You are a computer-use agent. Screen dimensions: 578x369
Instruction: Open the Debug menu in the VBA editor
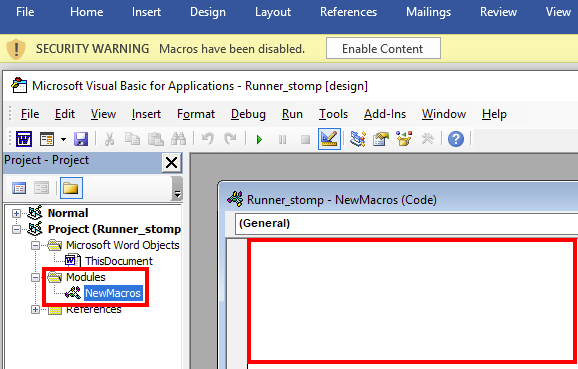pos(248,114)
